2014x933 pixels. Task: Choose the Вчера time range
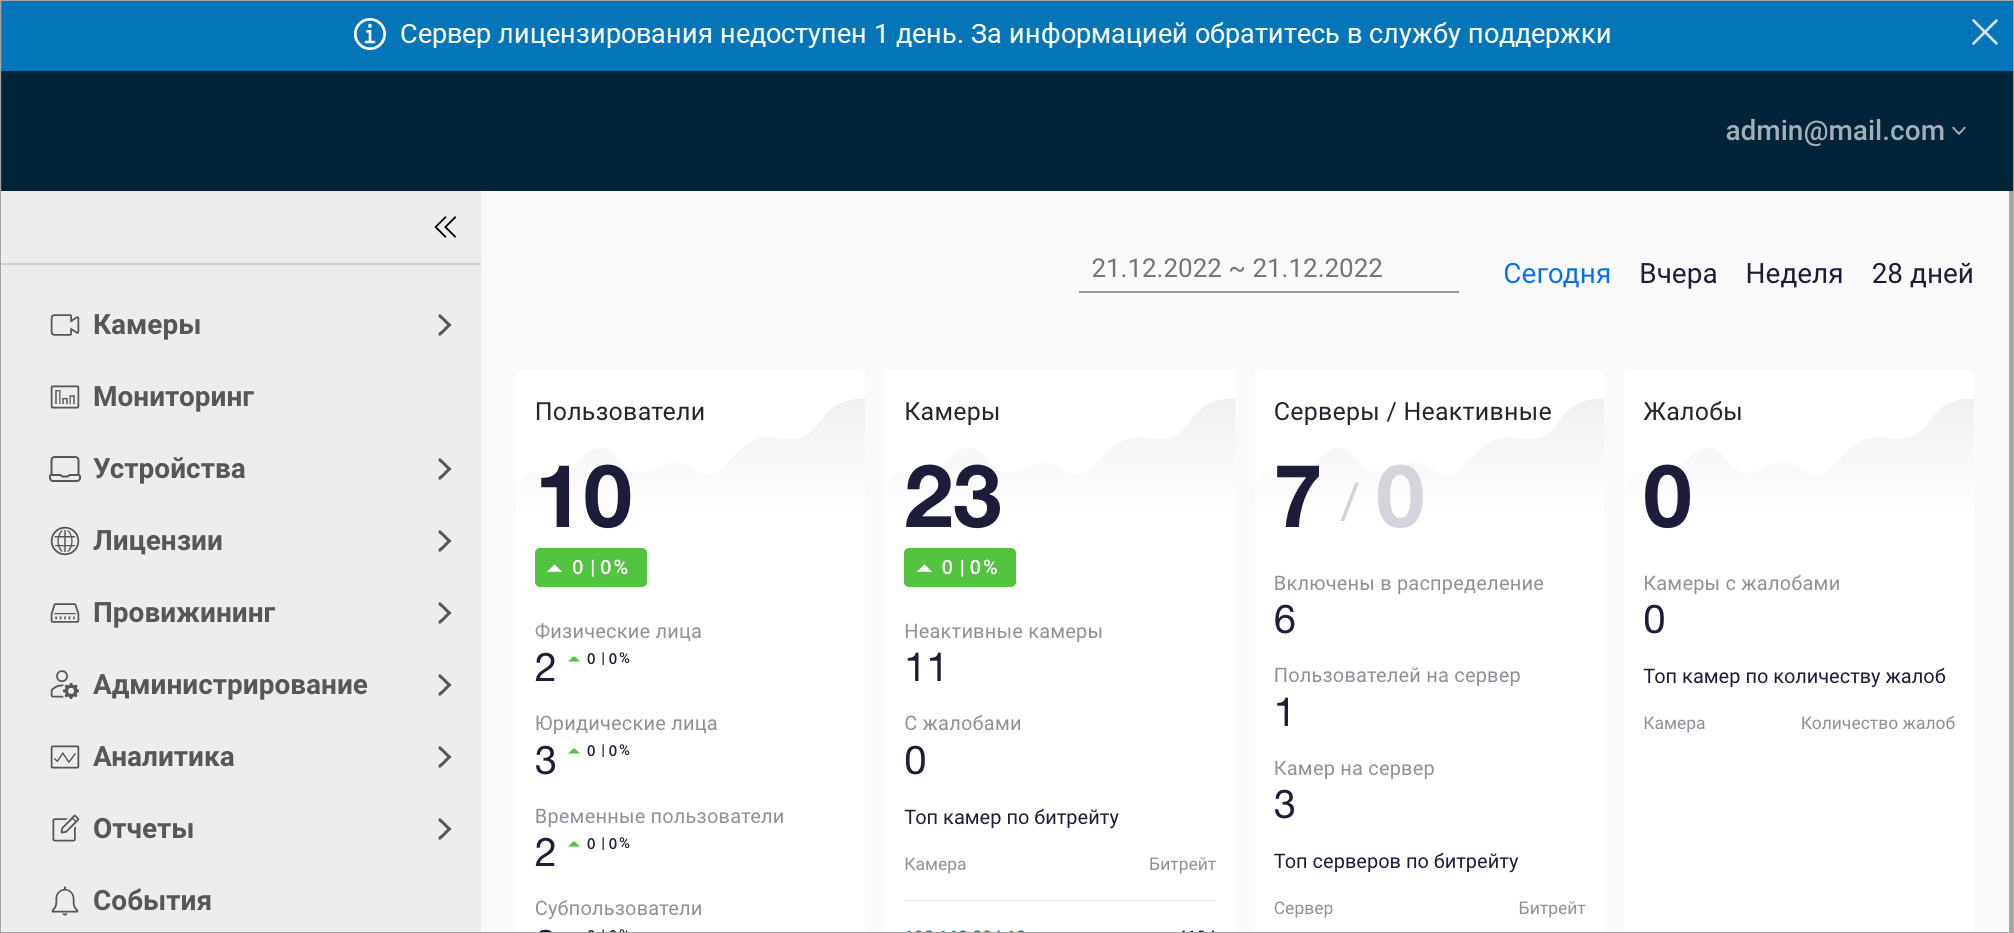pyautogui.click(x=1677, y=274)
